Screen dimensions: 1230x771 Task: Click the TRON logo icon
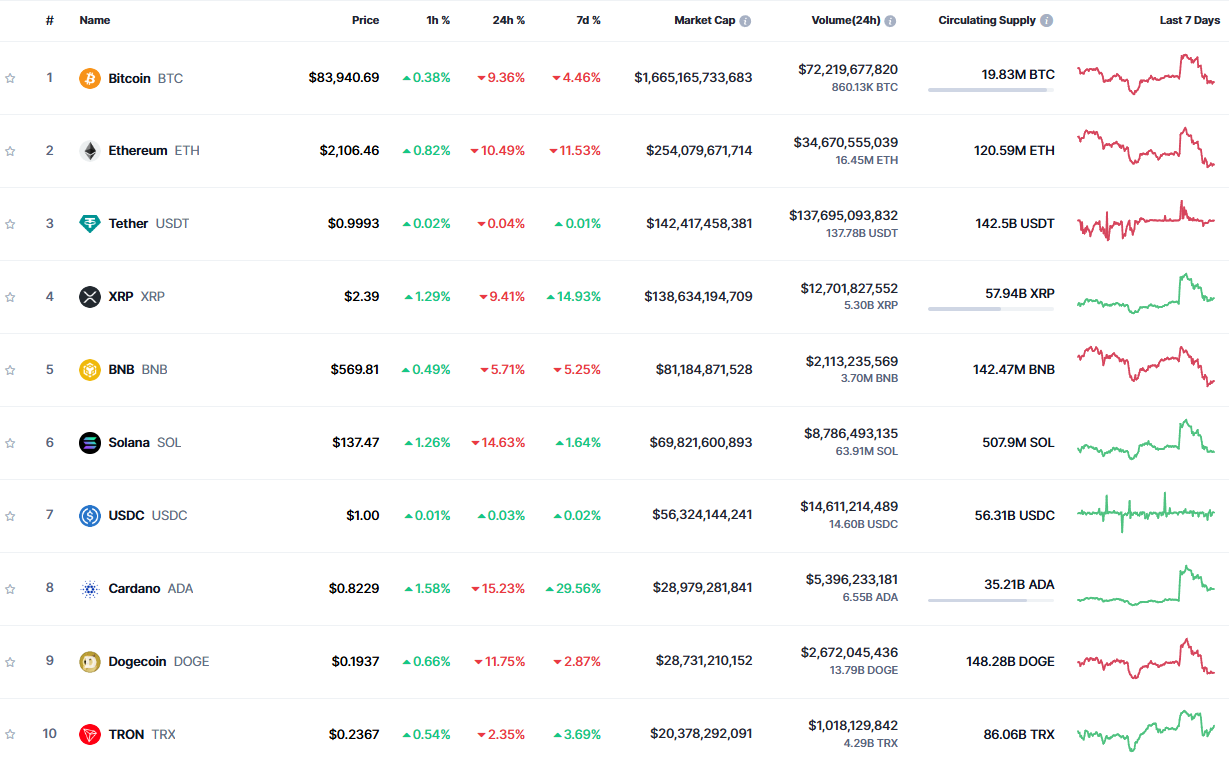click(x=90, y=735)
